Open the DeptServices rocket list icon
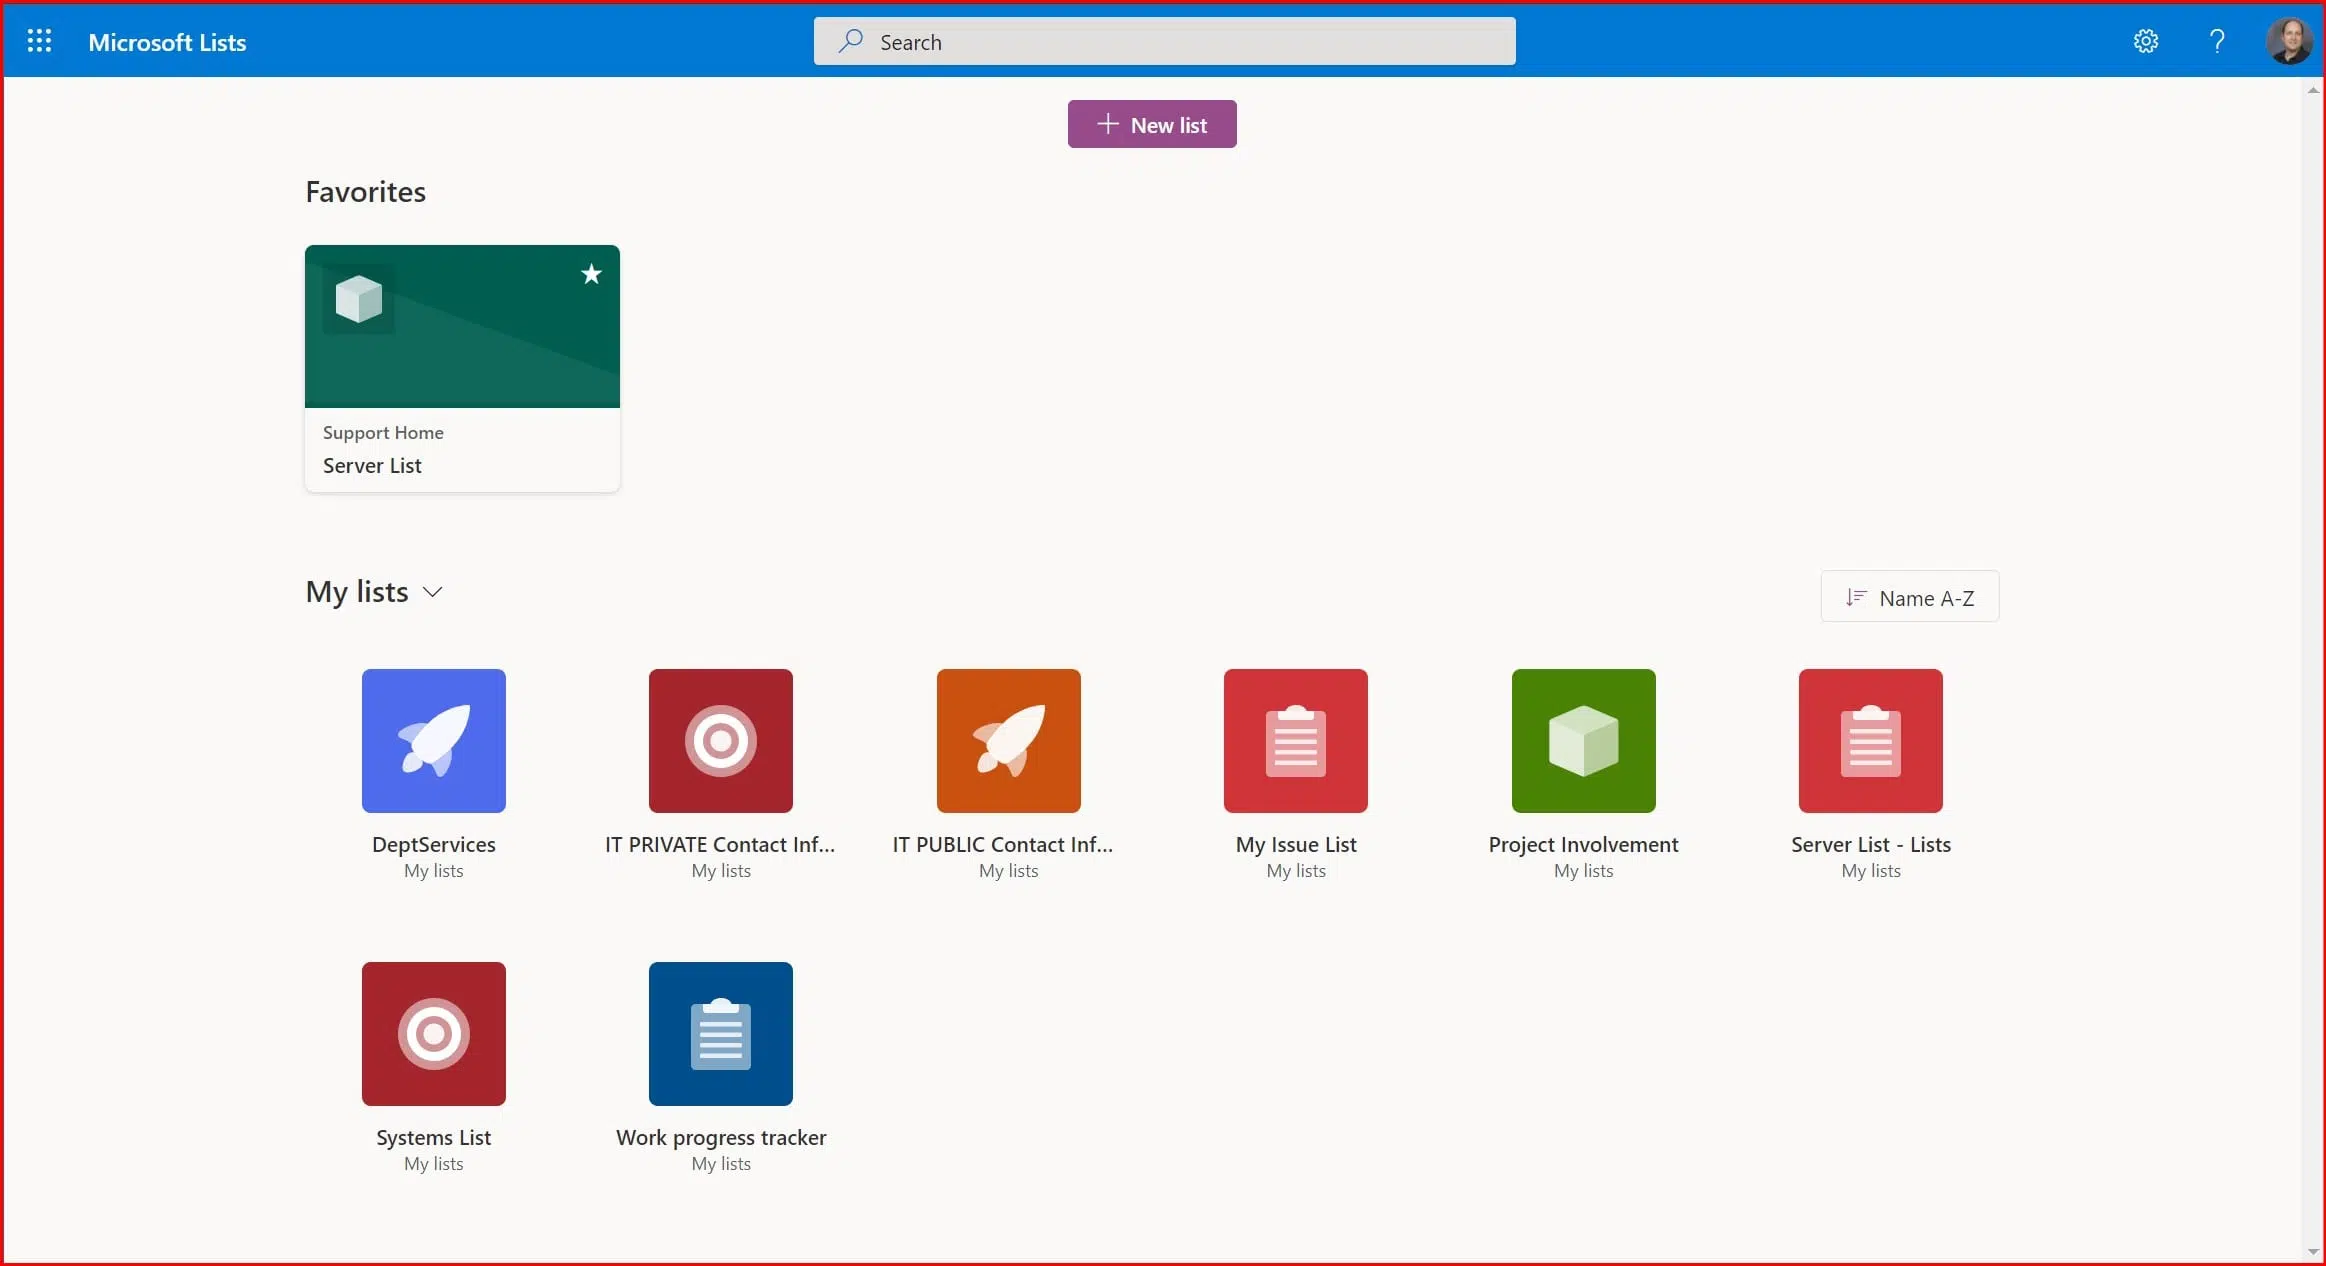 click(x=434, y=741)
